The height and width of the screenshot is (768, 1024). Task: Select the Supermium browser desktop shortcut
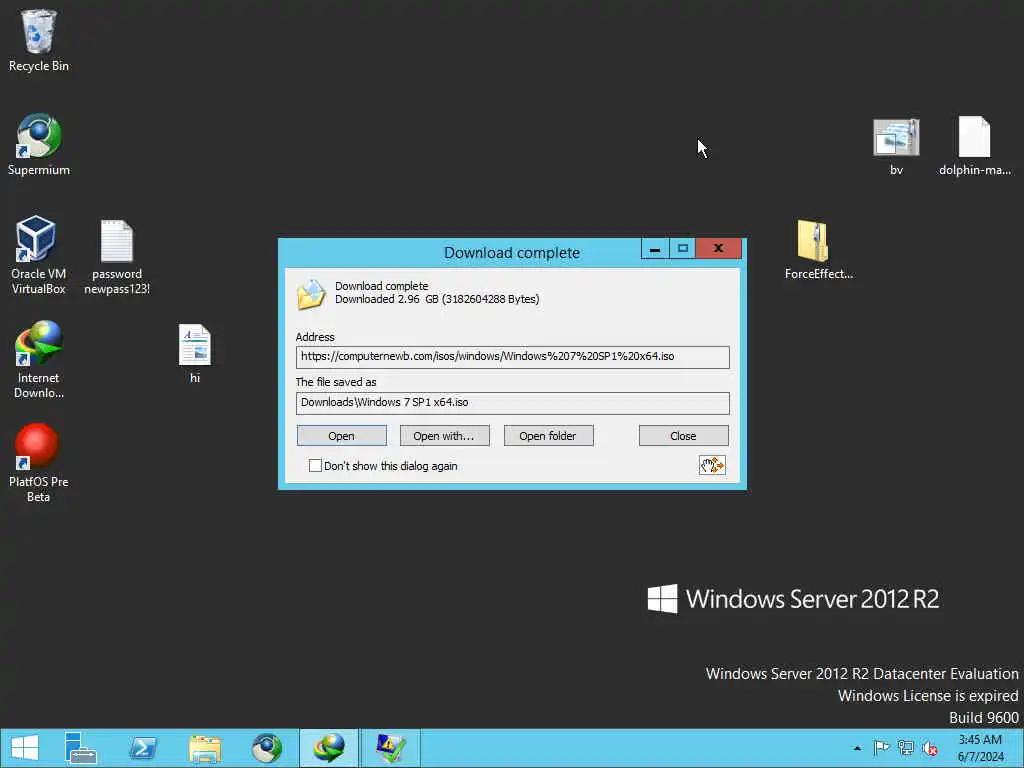point(39,144)
